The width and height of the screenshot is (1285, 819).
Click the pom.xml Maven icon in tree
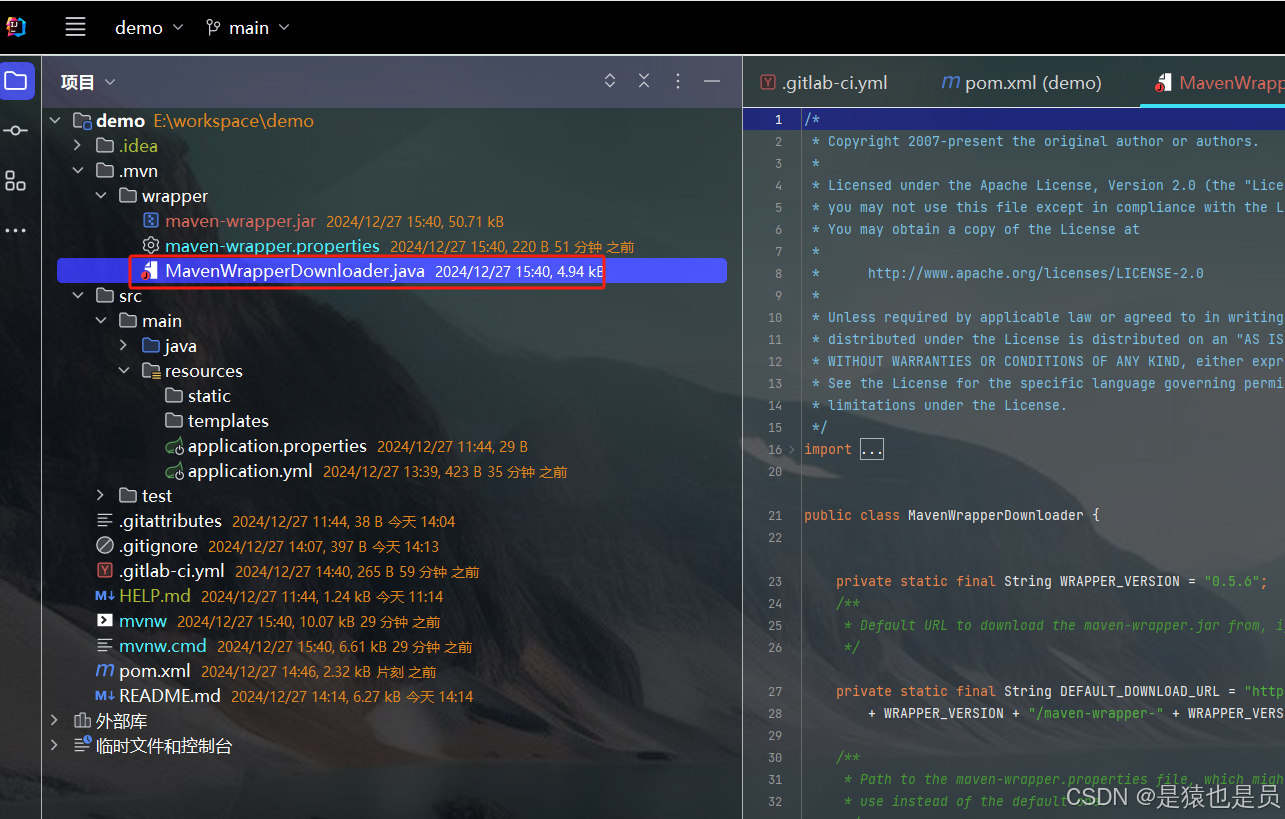(x=105, y=671)
